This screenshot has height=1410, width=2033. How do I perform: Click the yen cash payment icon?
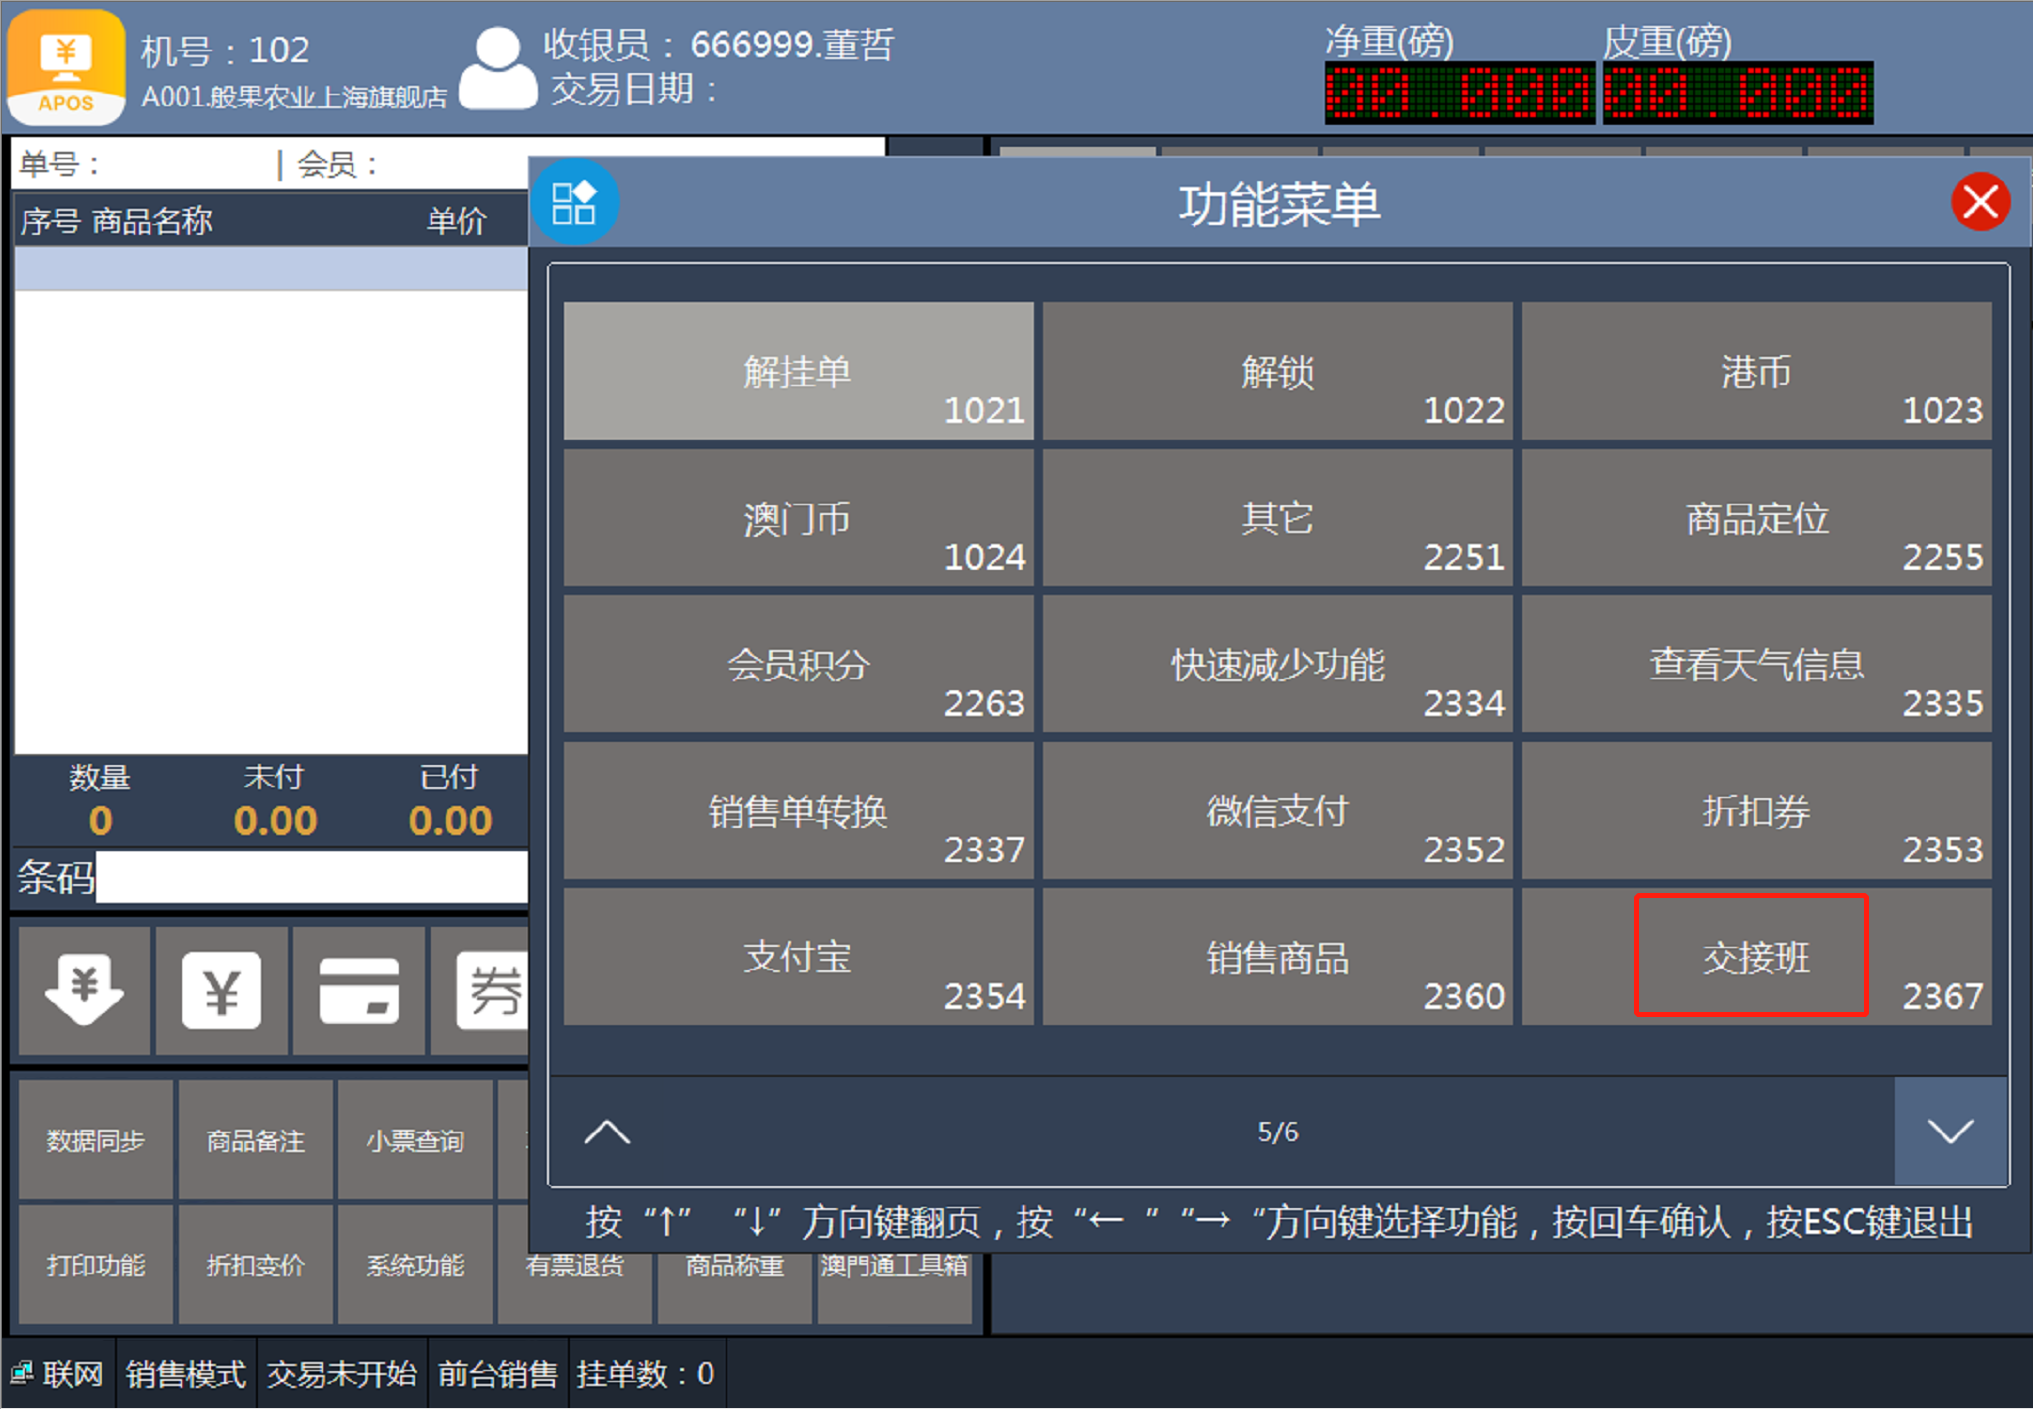pos(222,990)
